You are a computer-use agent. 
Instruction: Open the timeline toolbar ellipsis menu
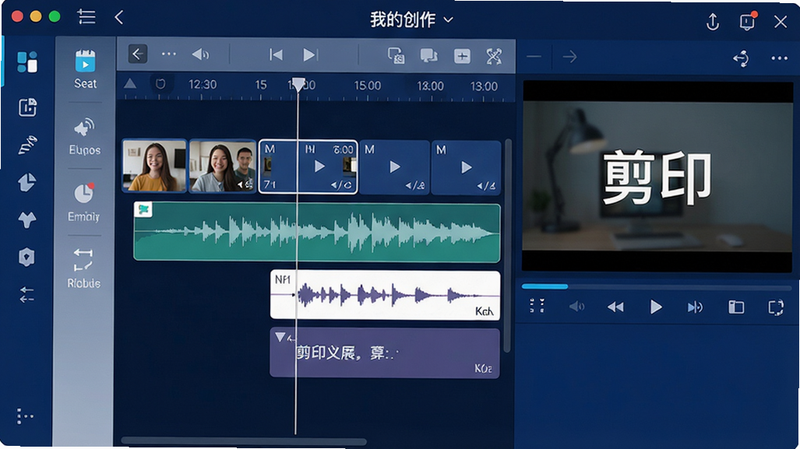(169, 54)
